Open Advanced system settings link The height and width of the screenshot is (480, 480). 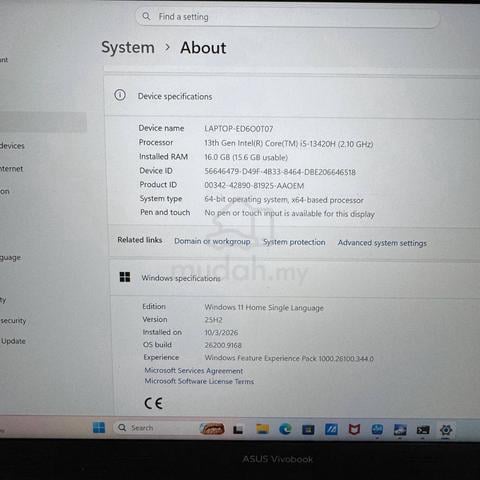pyautogui.click(x=382, y=243)
